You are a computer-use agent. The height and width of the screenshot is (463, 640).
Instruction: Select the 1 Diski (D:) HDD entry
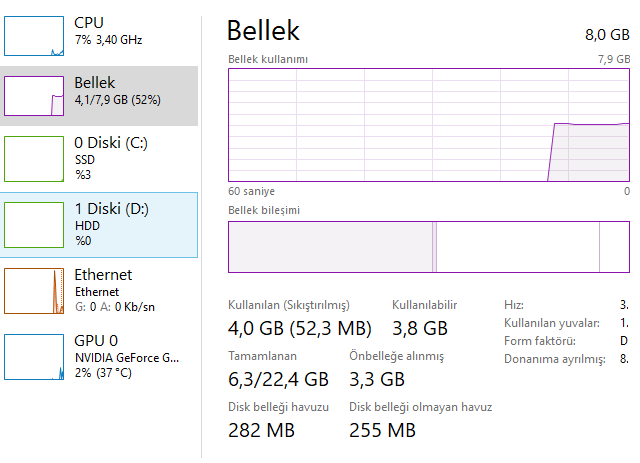pyautogui.click(x=99, y=225)
